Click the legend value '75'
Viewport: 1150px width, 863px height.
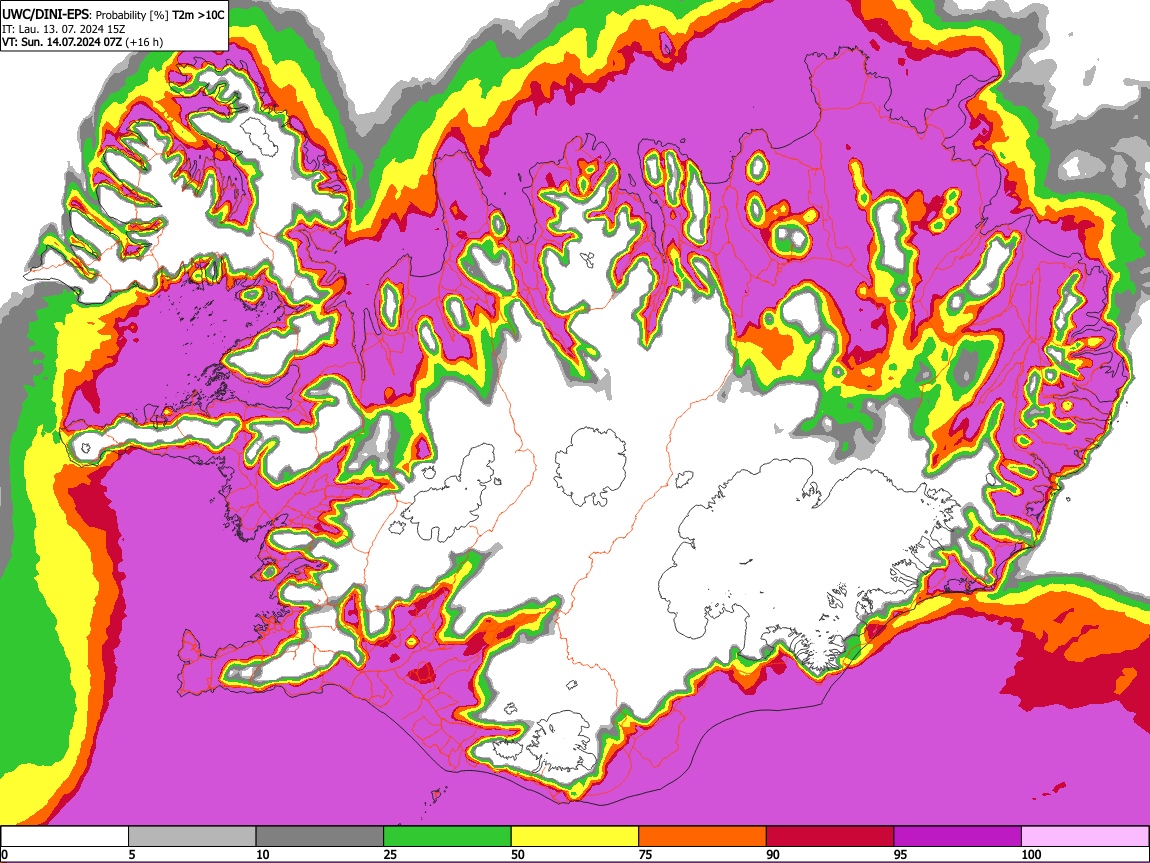(x=645, y=854)
